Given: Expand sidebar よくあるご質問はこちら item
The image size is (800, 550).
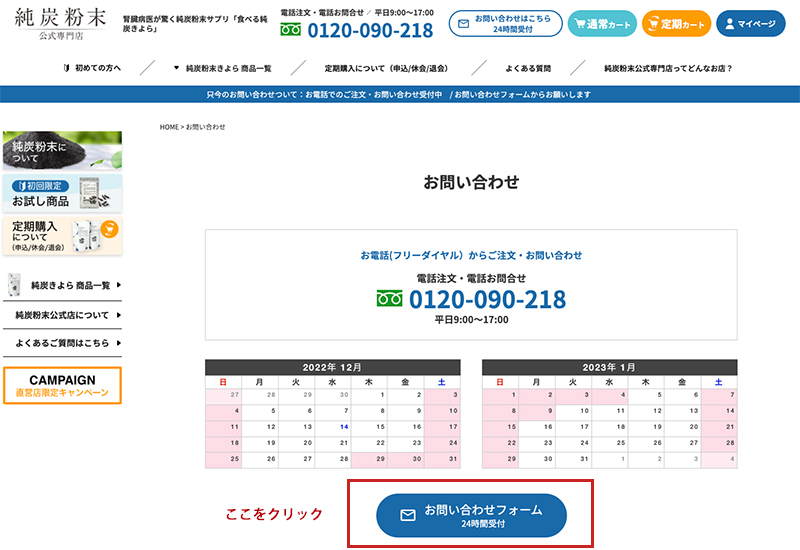Looking at the screenshot, I should [x=118, y=342].
